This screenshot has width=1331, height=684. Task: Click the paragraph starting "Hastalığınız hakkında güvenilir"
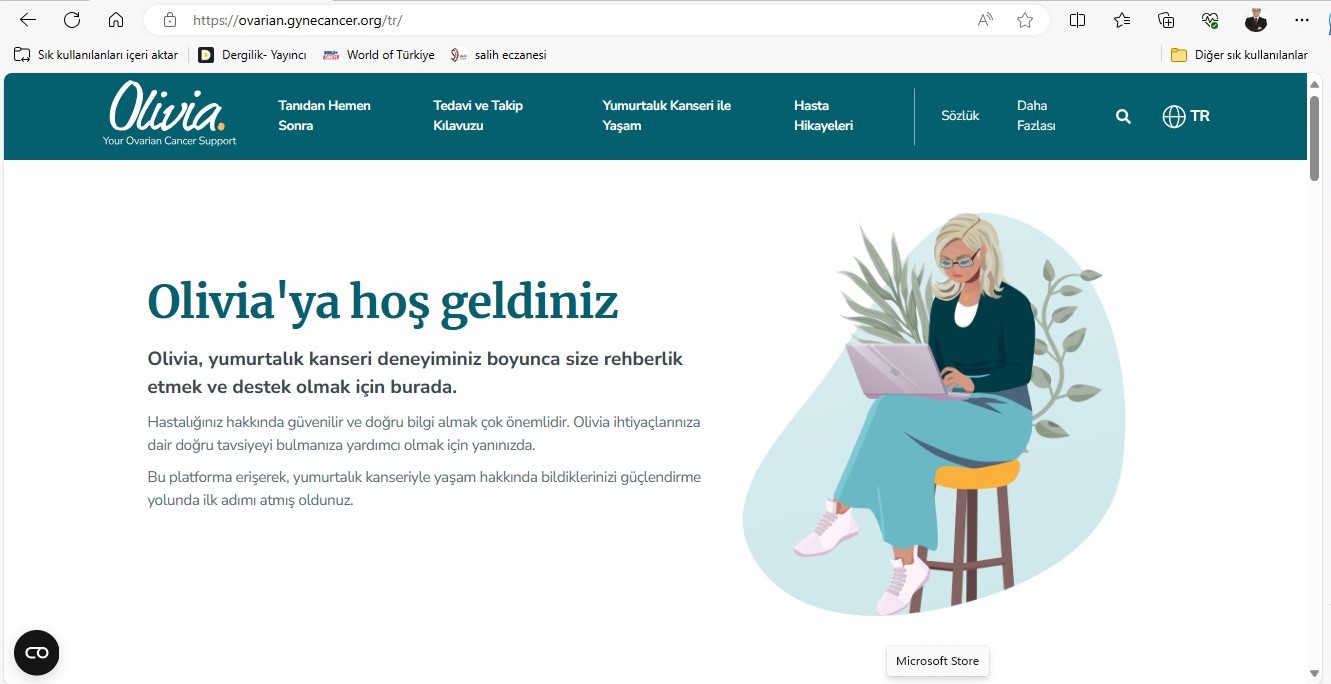click(424, 433)
